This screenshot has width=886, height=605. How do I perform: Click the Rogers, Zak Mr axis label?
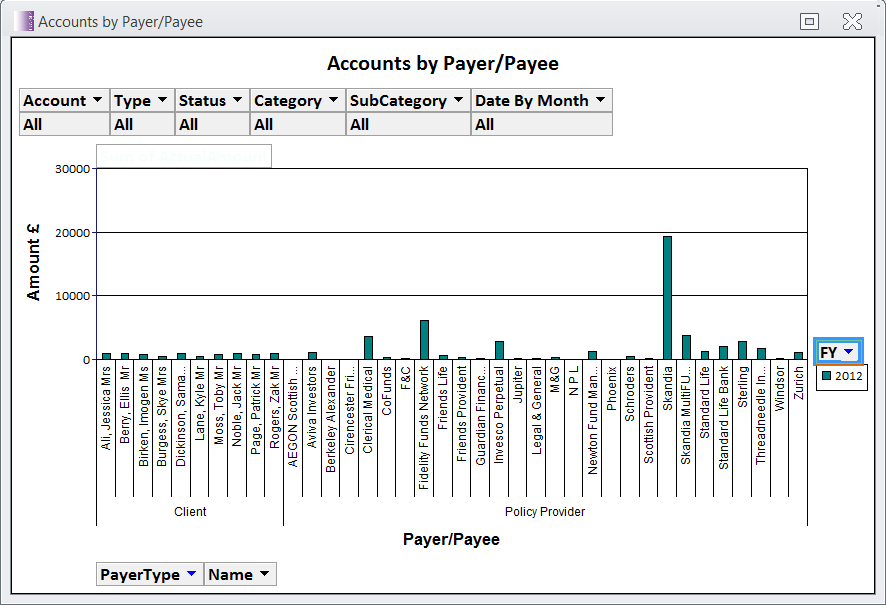point(274,408)
